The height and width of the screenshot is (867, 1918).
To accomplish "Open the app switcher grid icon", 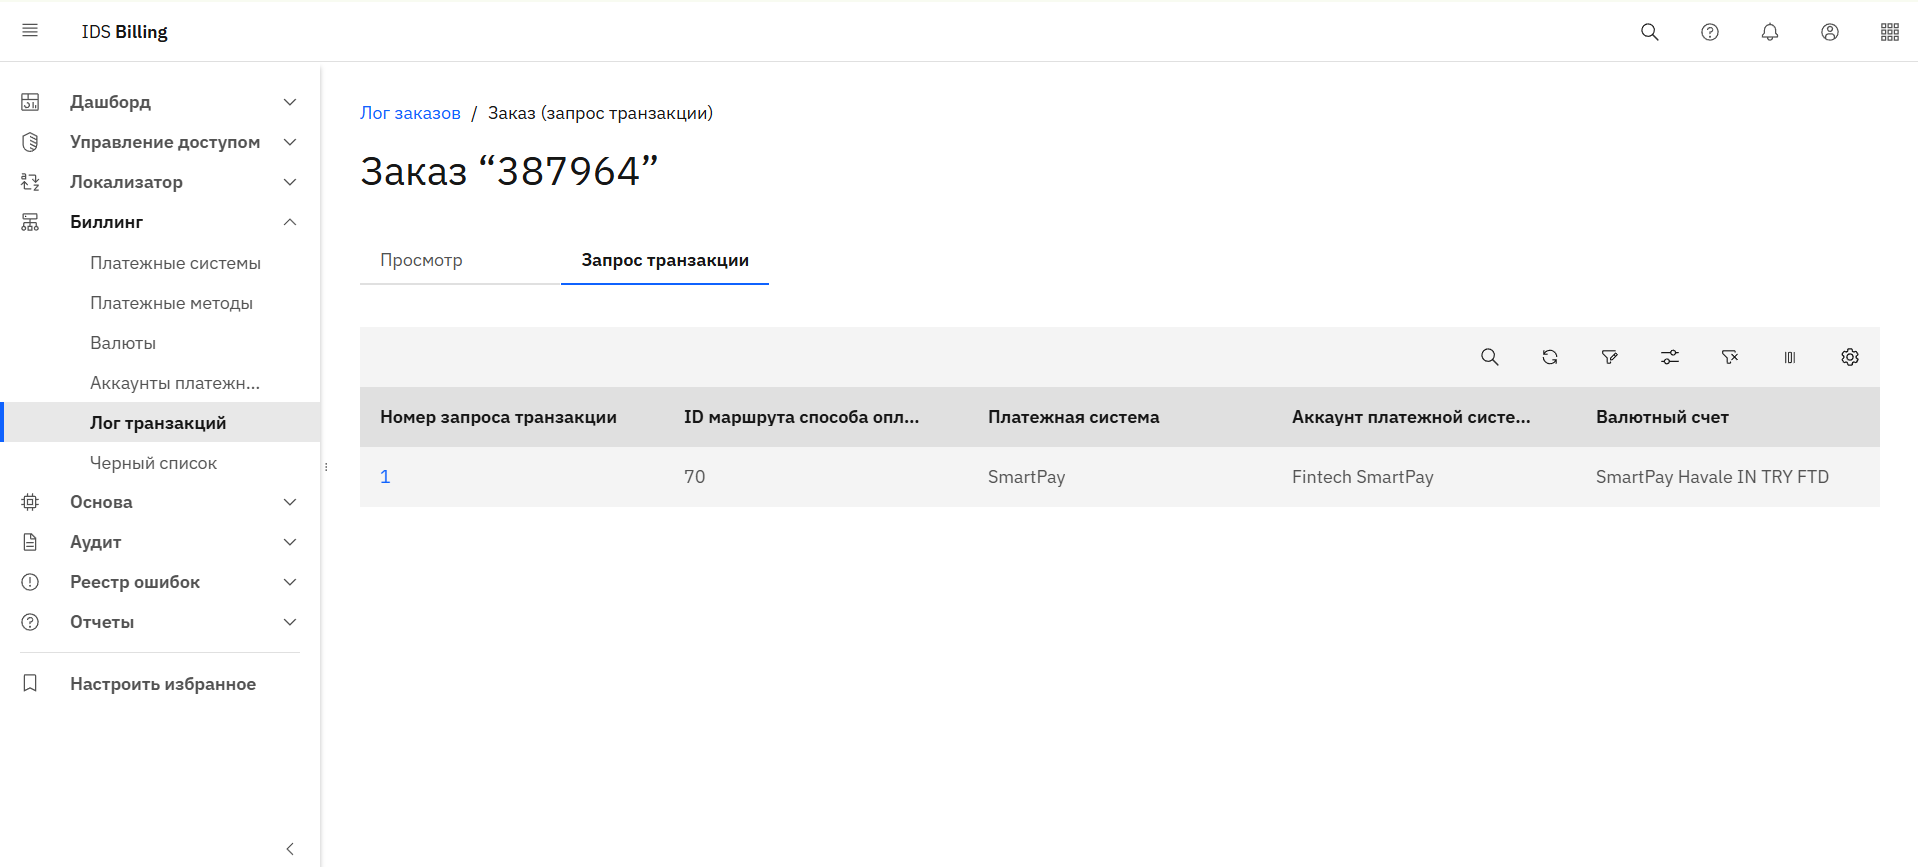I will tap(1889, 32).
